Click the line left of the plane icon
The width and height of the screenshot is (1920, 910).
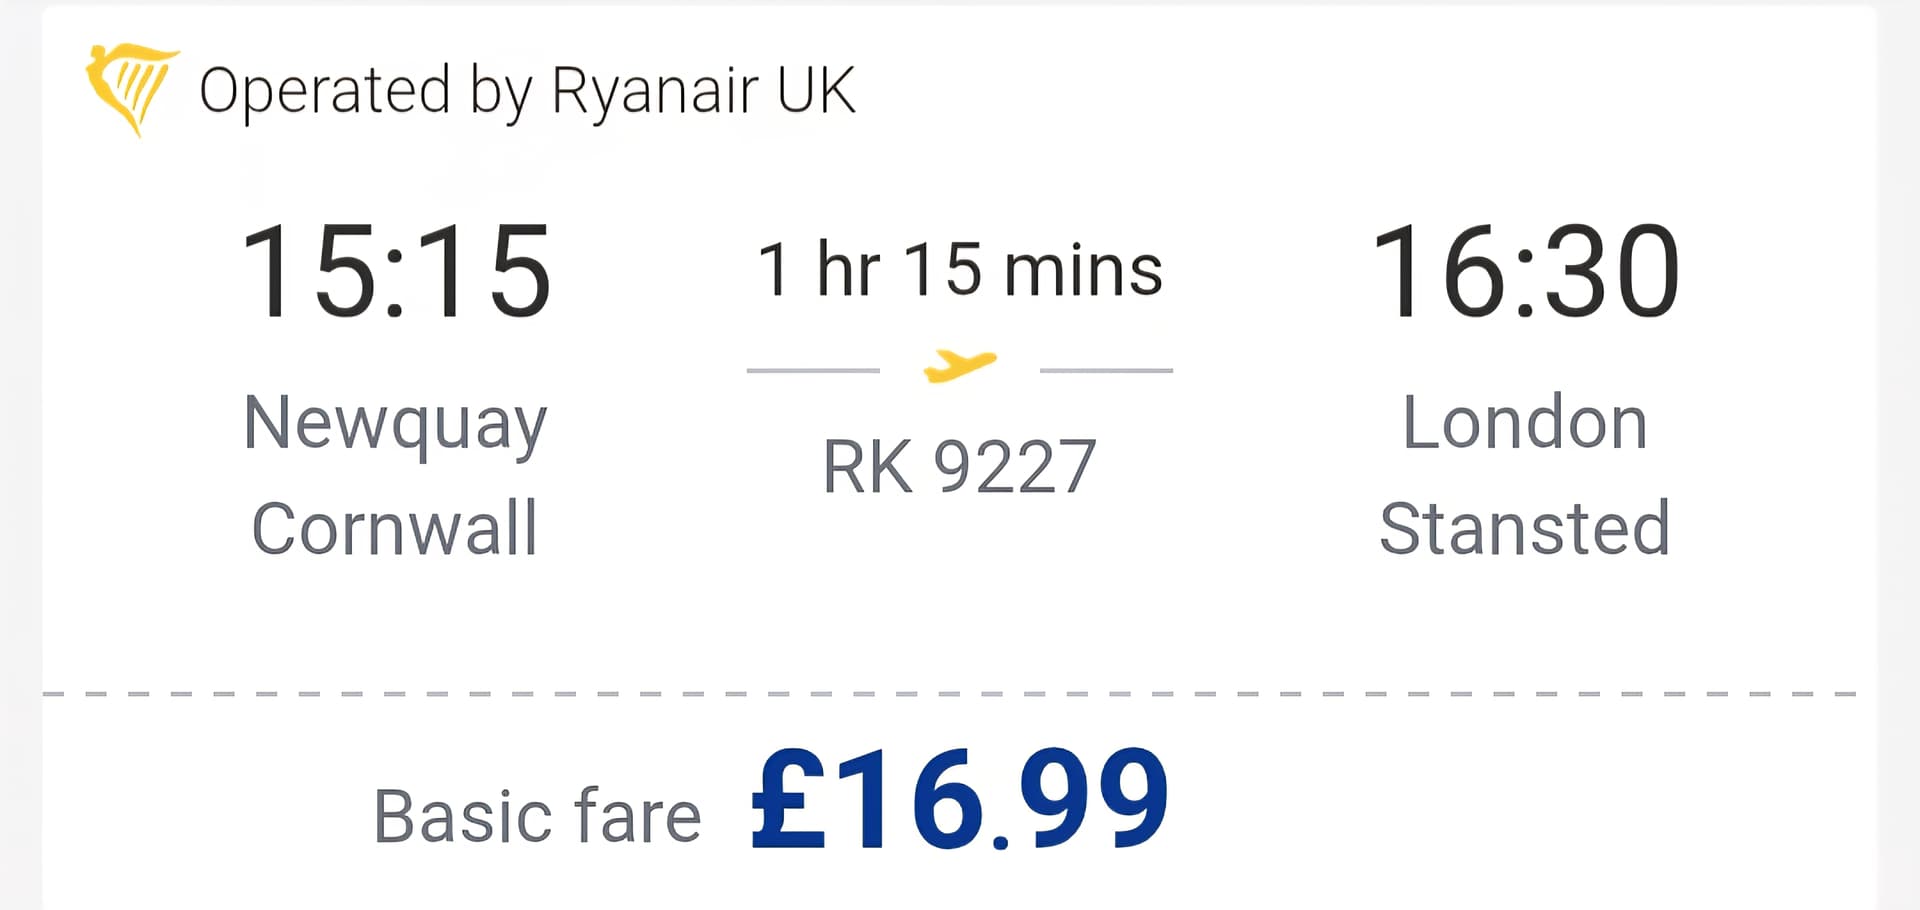[813, 370]
